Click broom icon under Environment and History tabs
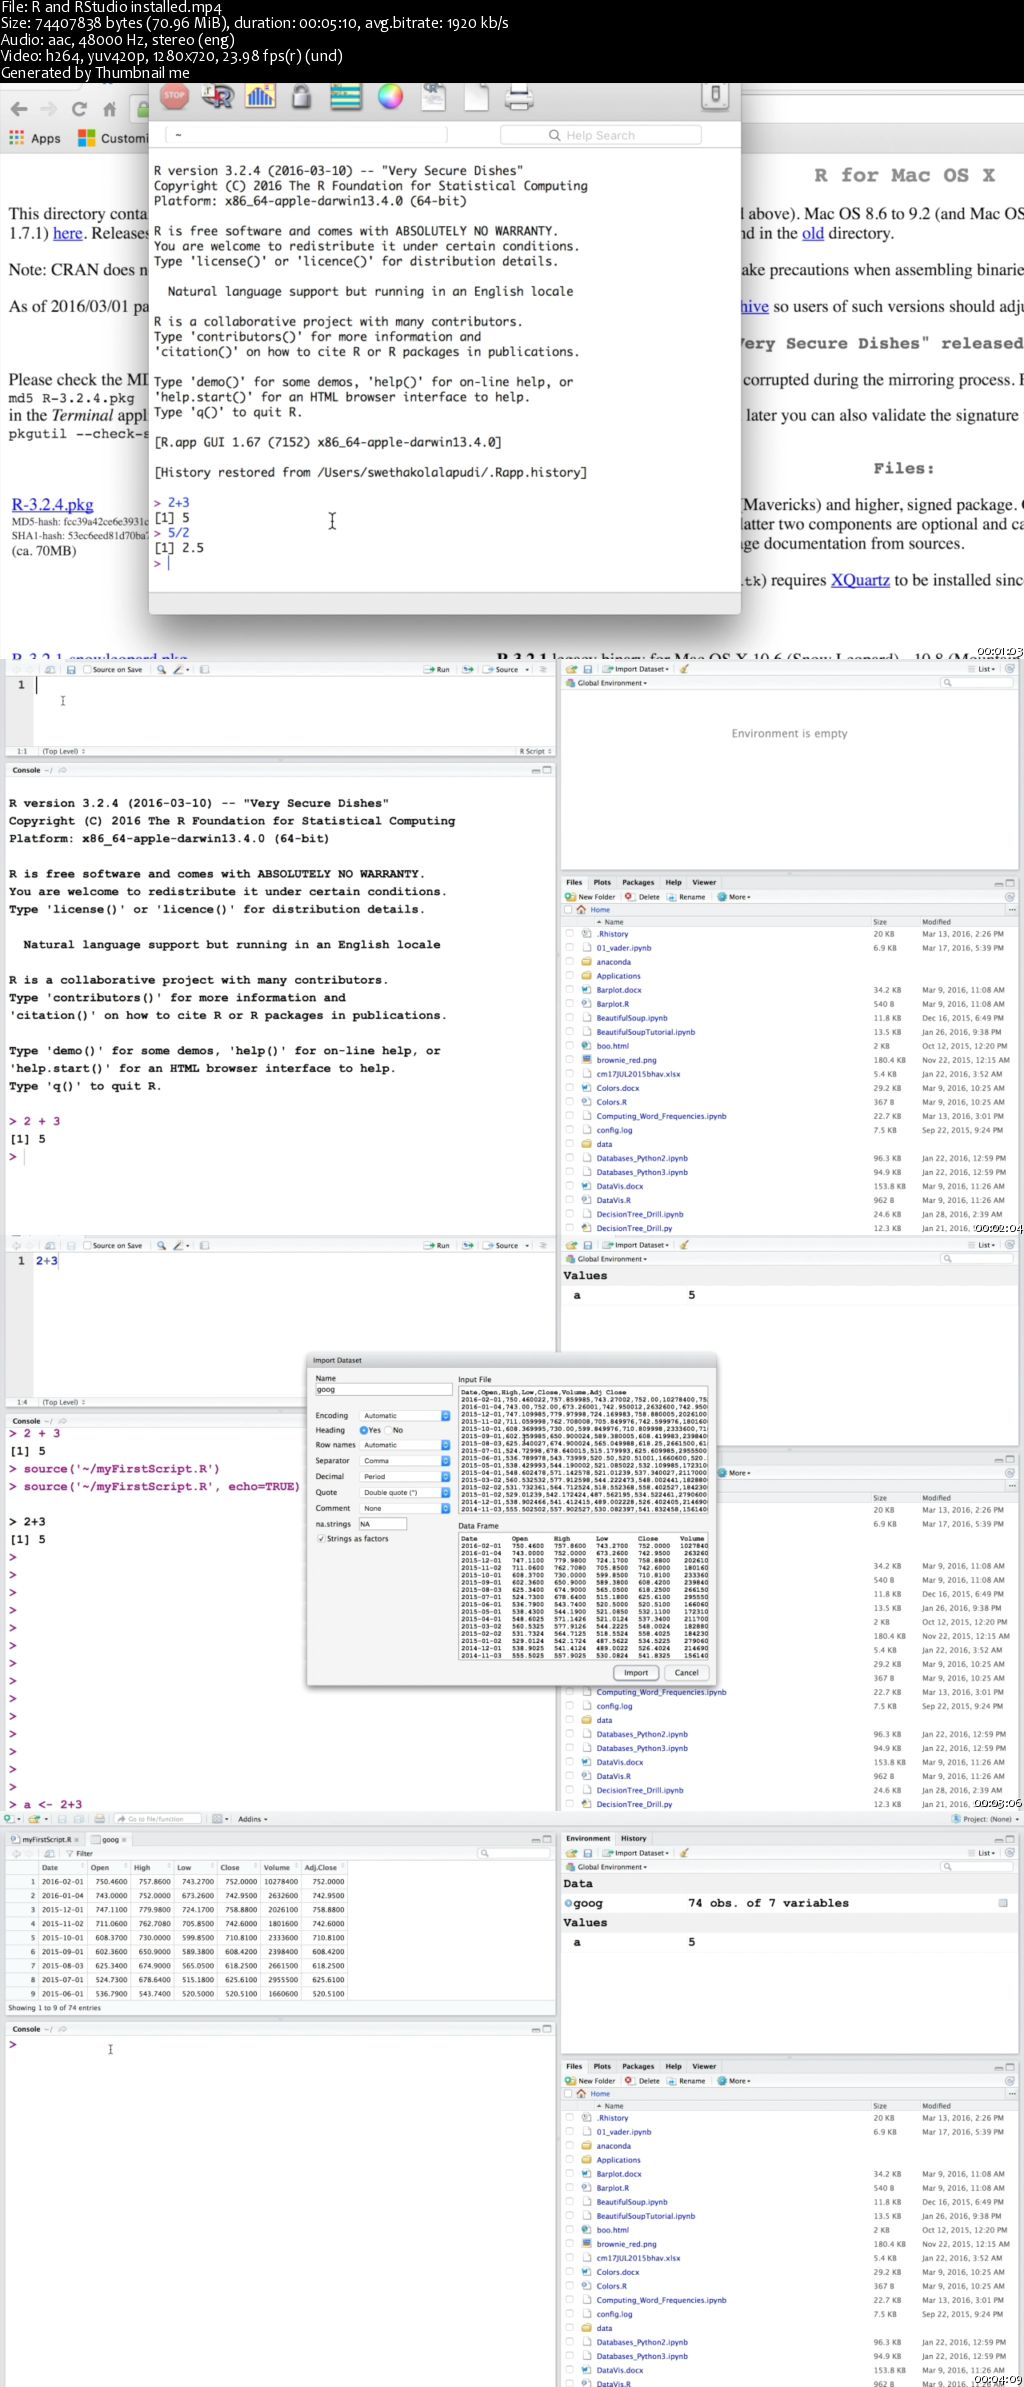This screenshot has height=2387, width=1024. pyautogui.click(x=684, y=1853)
